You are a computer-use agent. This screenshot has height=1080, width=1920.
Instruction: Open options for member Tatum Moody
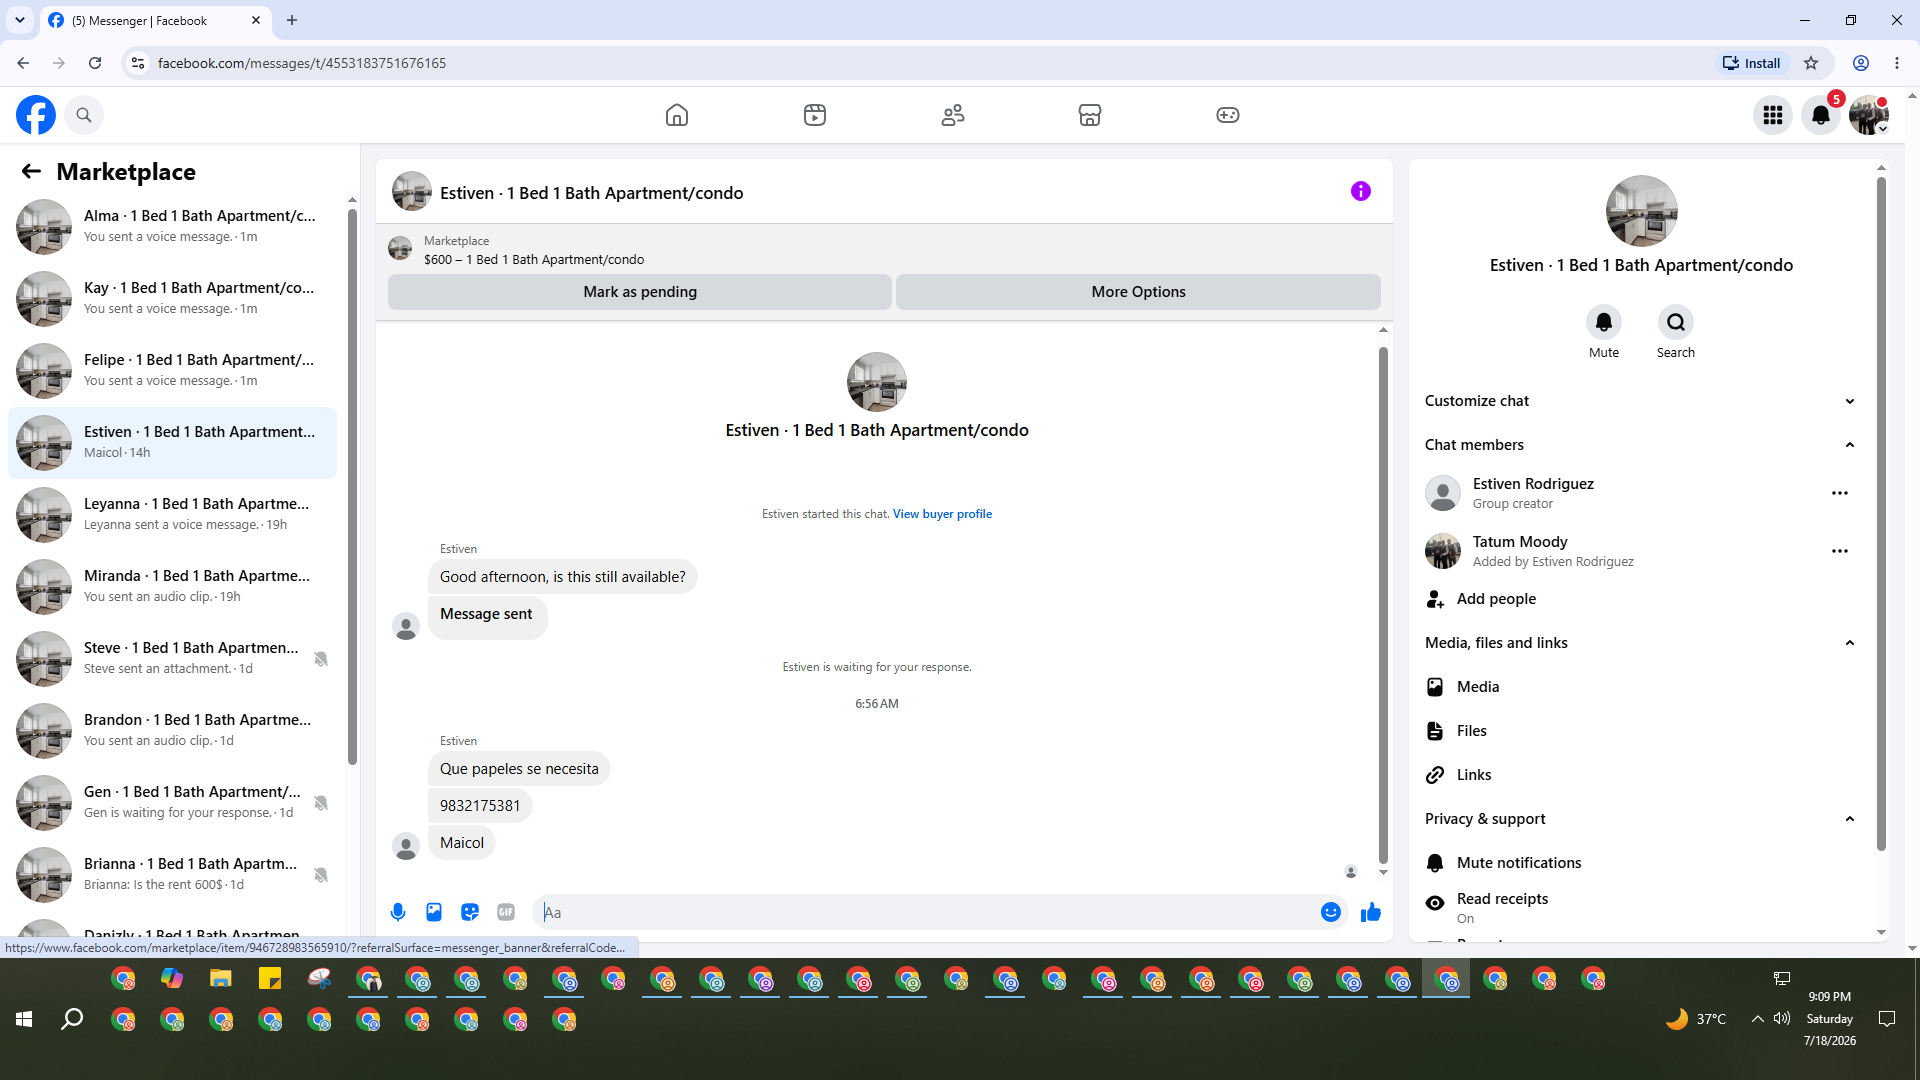(x=1840, y=551)
